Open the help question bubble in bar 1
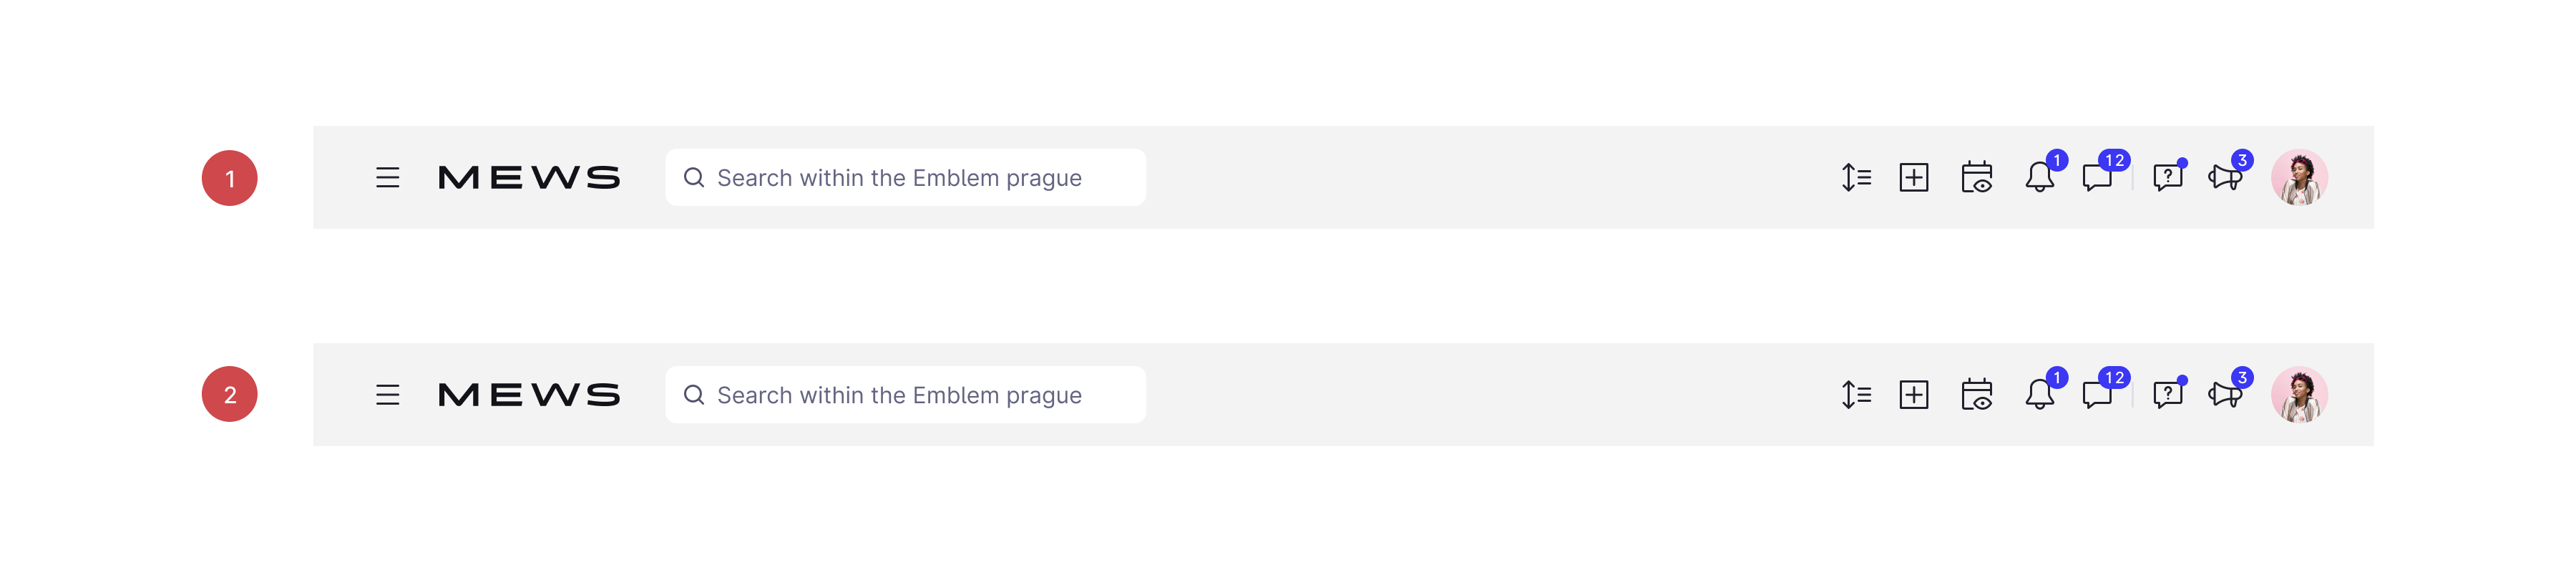2576x572 pixels. coord(2167,178)
